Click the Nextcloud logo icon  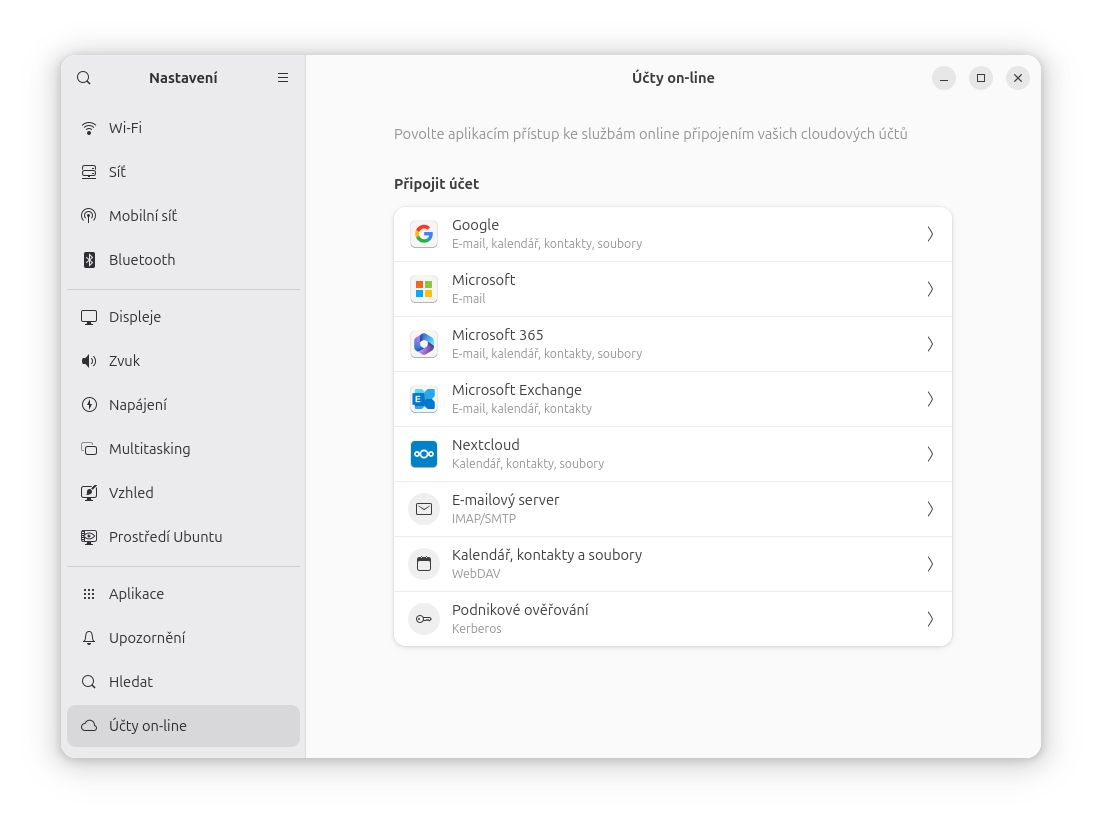pyautogui.click(x=424, y=454)
